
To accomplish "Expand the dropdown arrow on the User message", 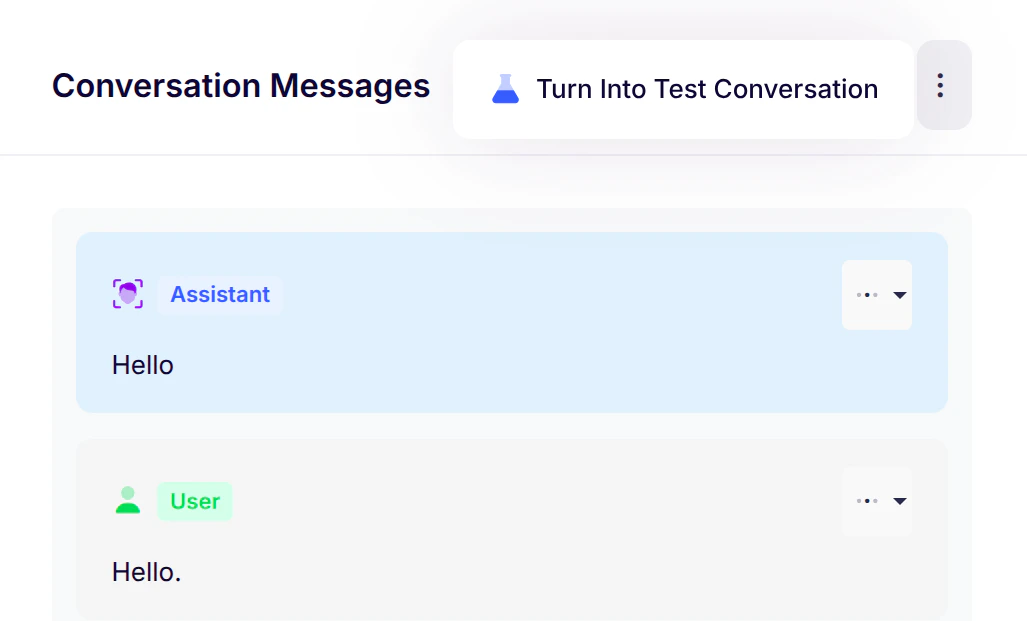I will pos(899,501).
